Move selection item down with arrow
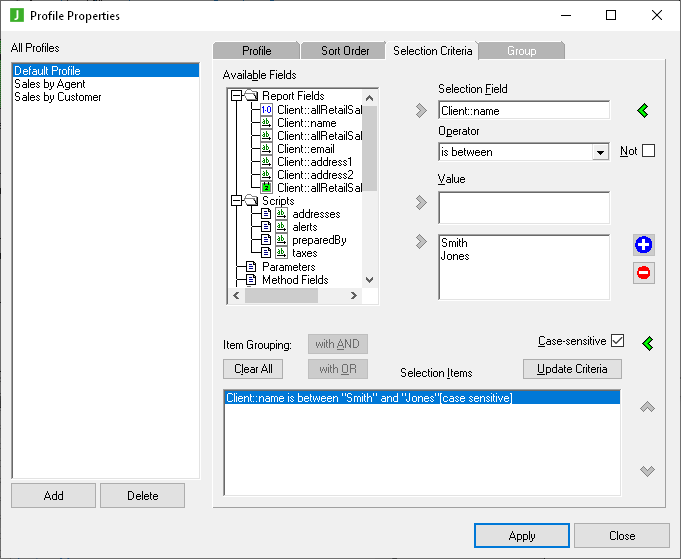 [x=647, y=471]
